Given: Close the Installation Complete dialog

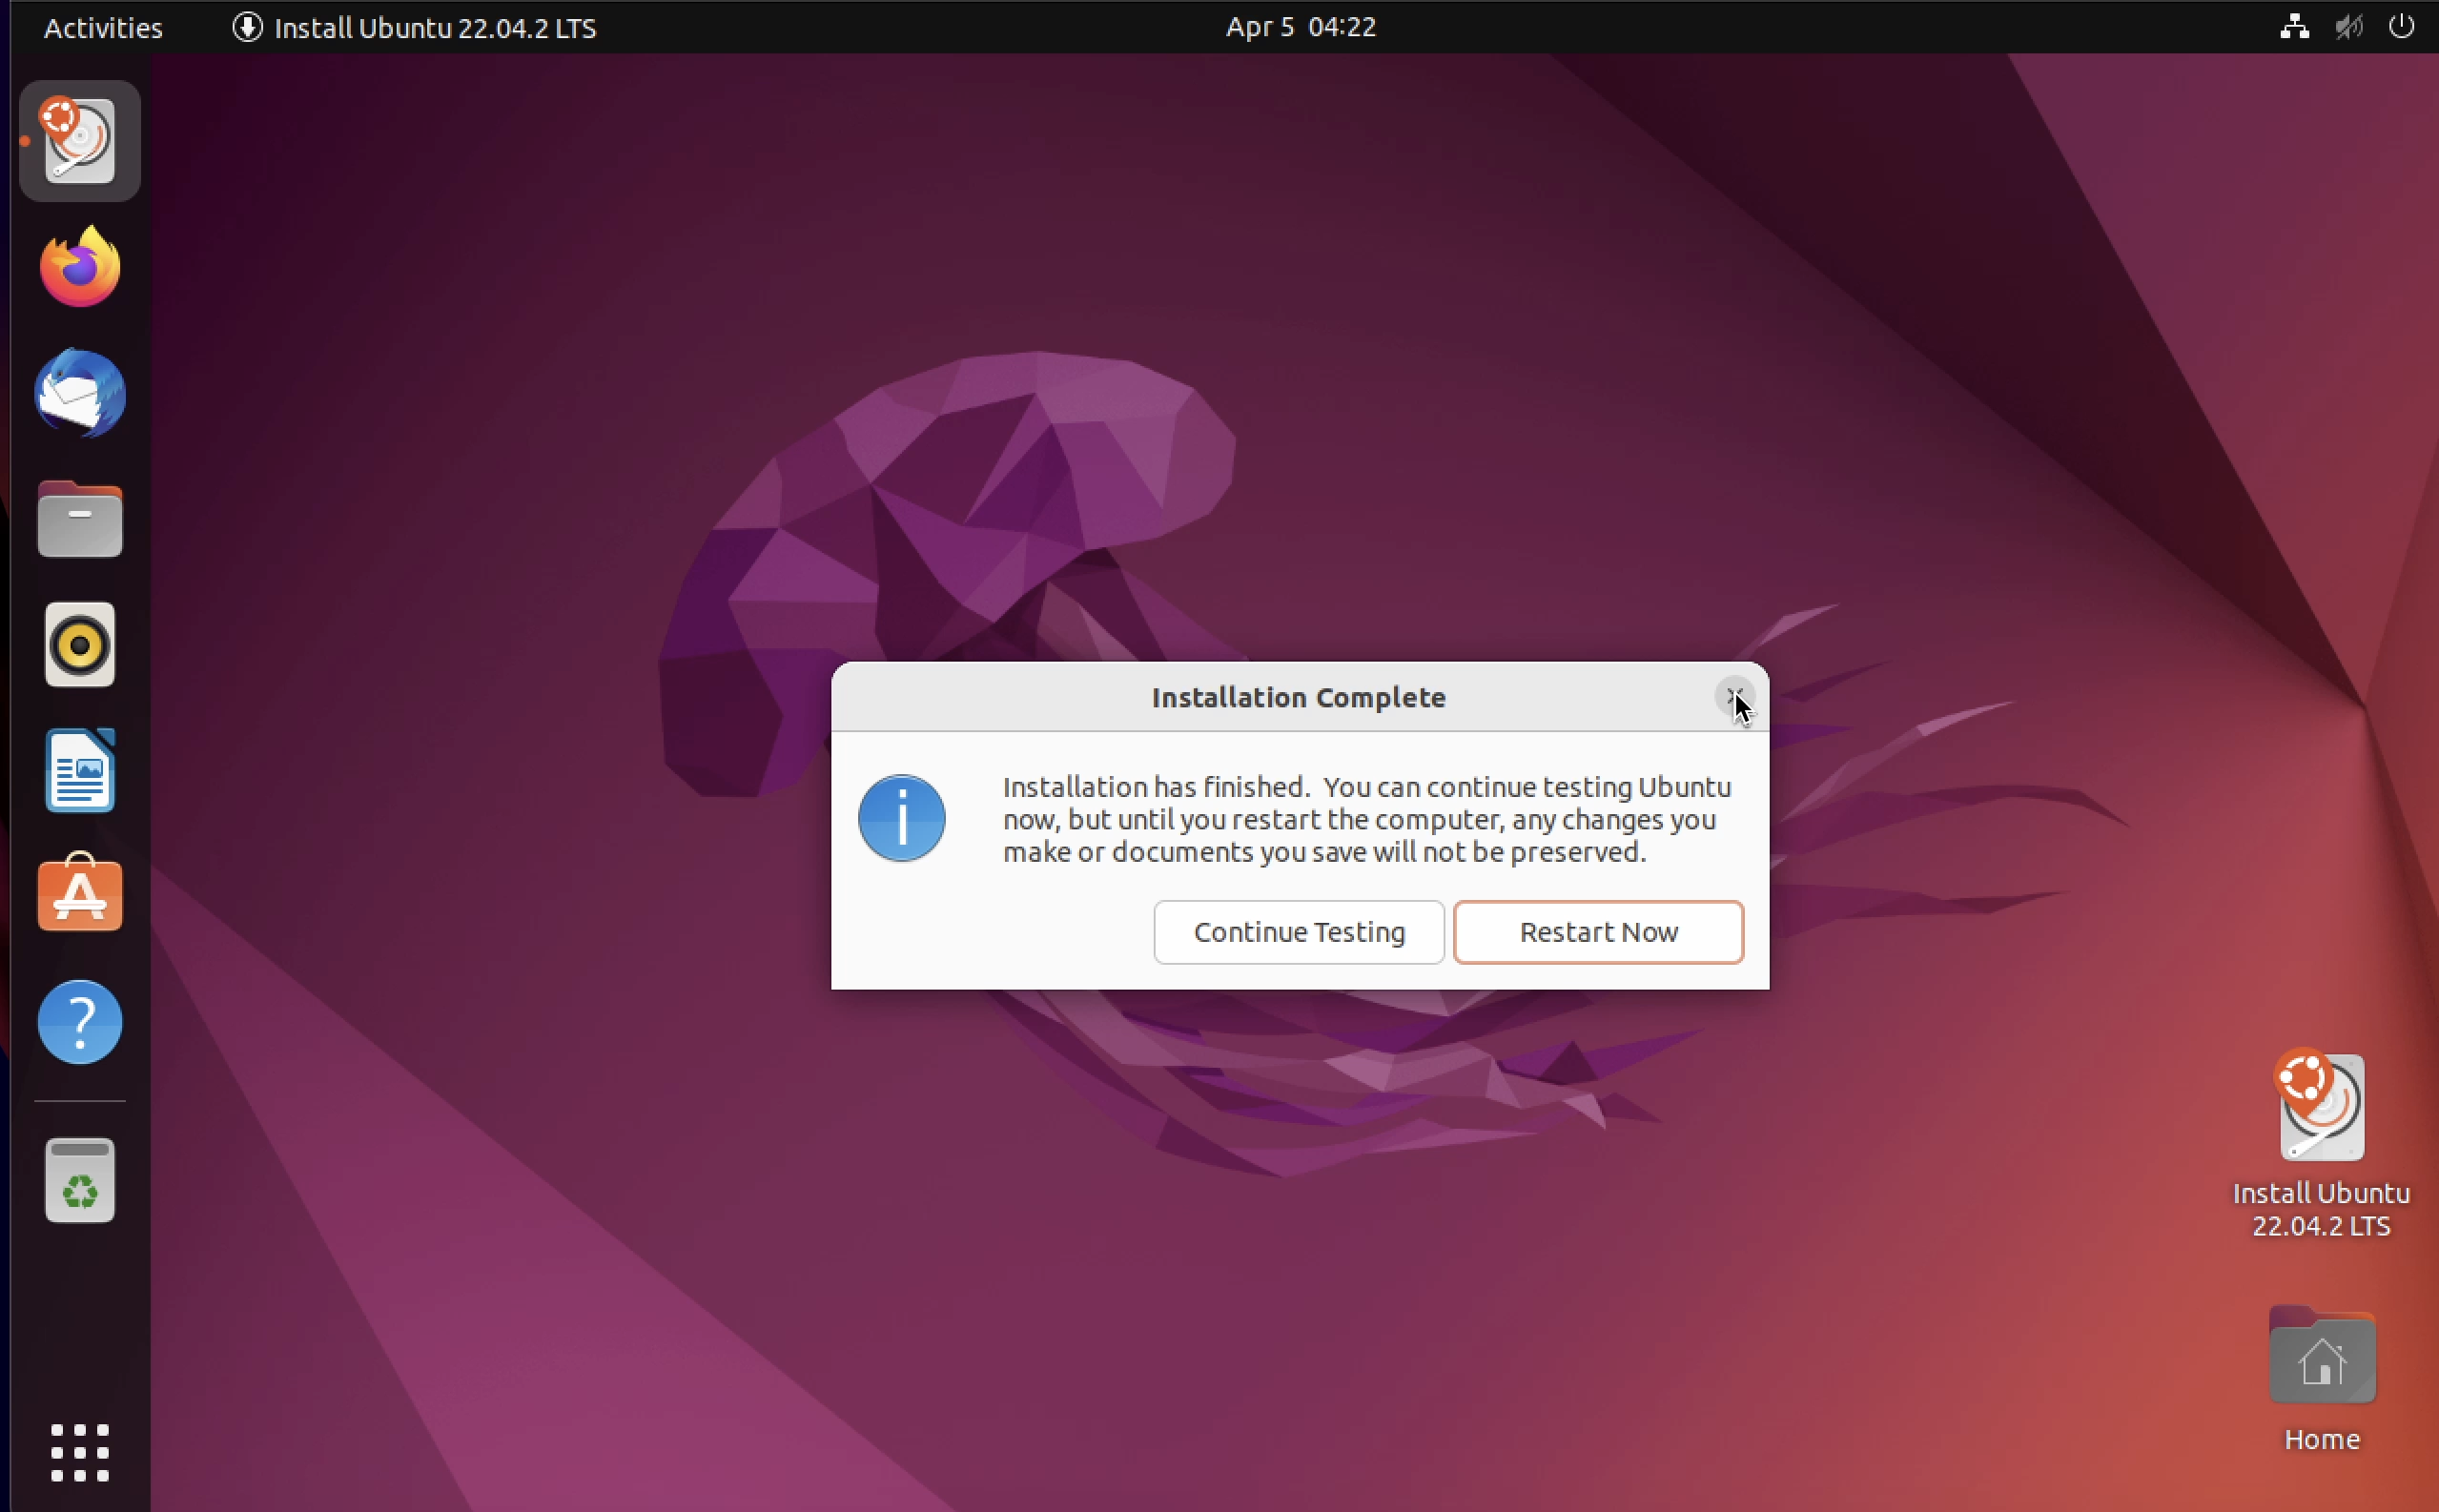Looking at the screenshot, I should coord(1734,696).
